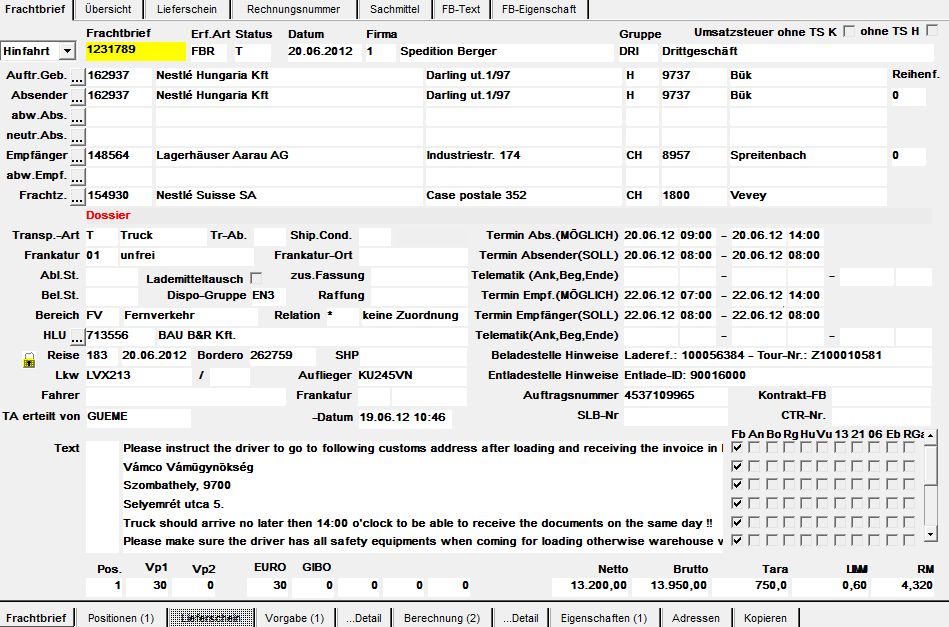
Task: Click the Kontrakt-FB input field
Action: coord(881,396)
